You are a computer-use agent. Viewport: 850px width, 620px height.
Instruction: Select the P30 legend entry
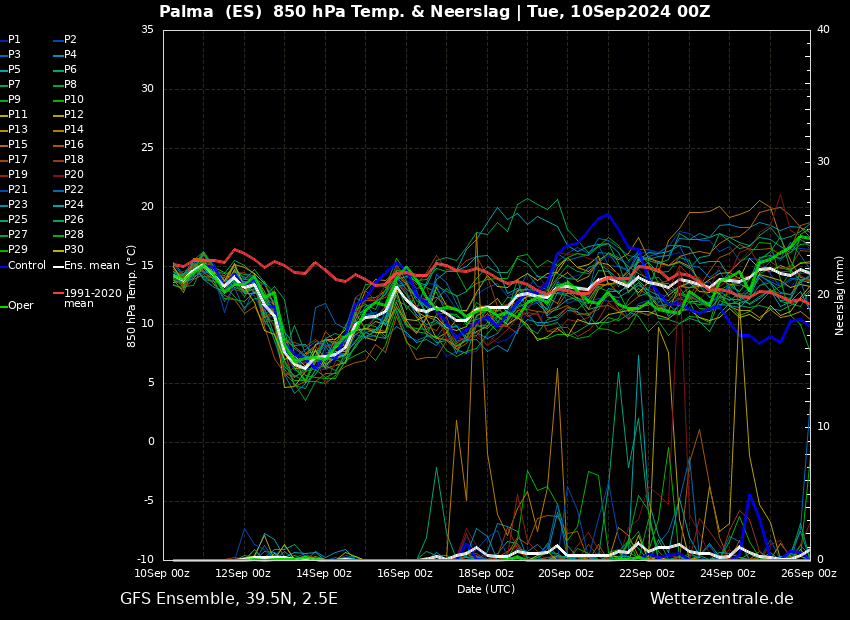(x=73, y=250)
